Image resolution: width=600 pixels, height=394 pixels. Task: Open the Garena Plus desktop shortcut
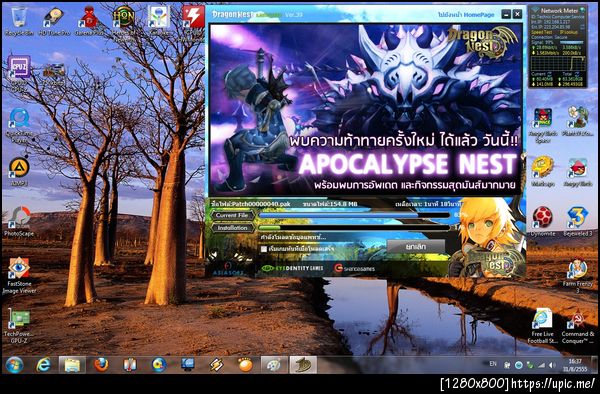(x=89, y=21)
